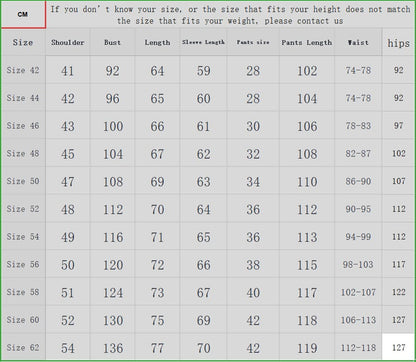
Task: Click hips value 97 for Size 46
Action: pos(399,126)
